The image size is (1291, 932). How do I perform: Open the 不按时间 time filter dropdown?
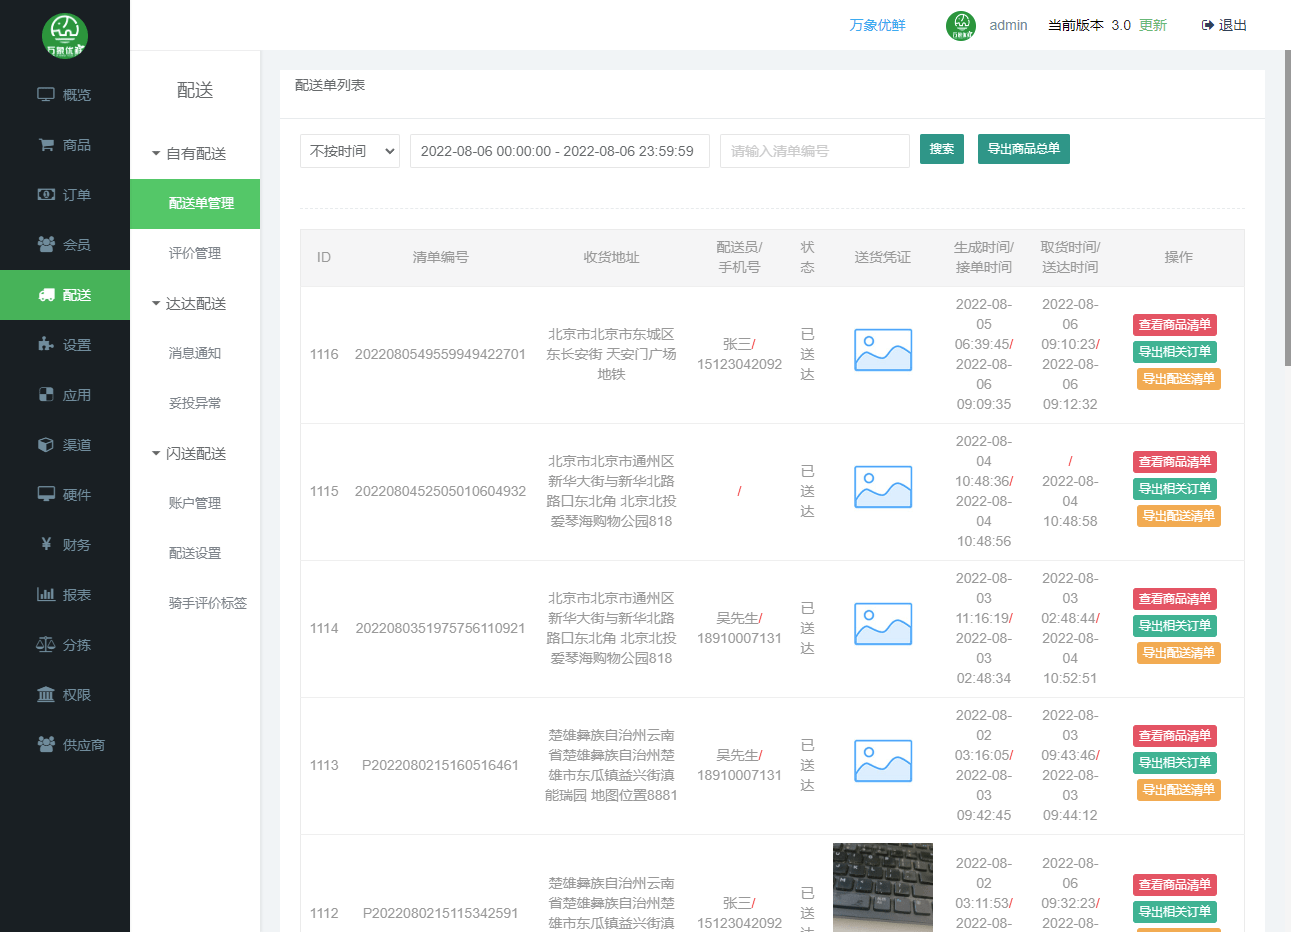(350, 151)
